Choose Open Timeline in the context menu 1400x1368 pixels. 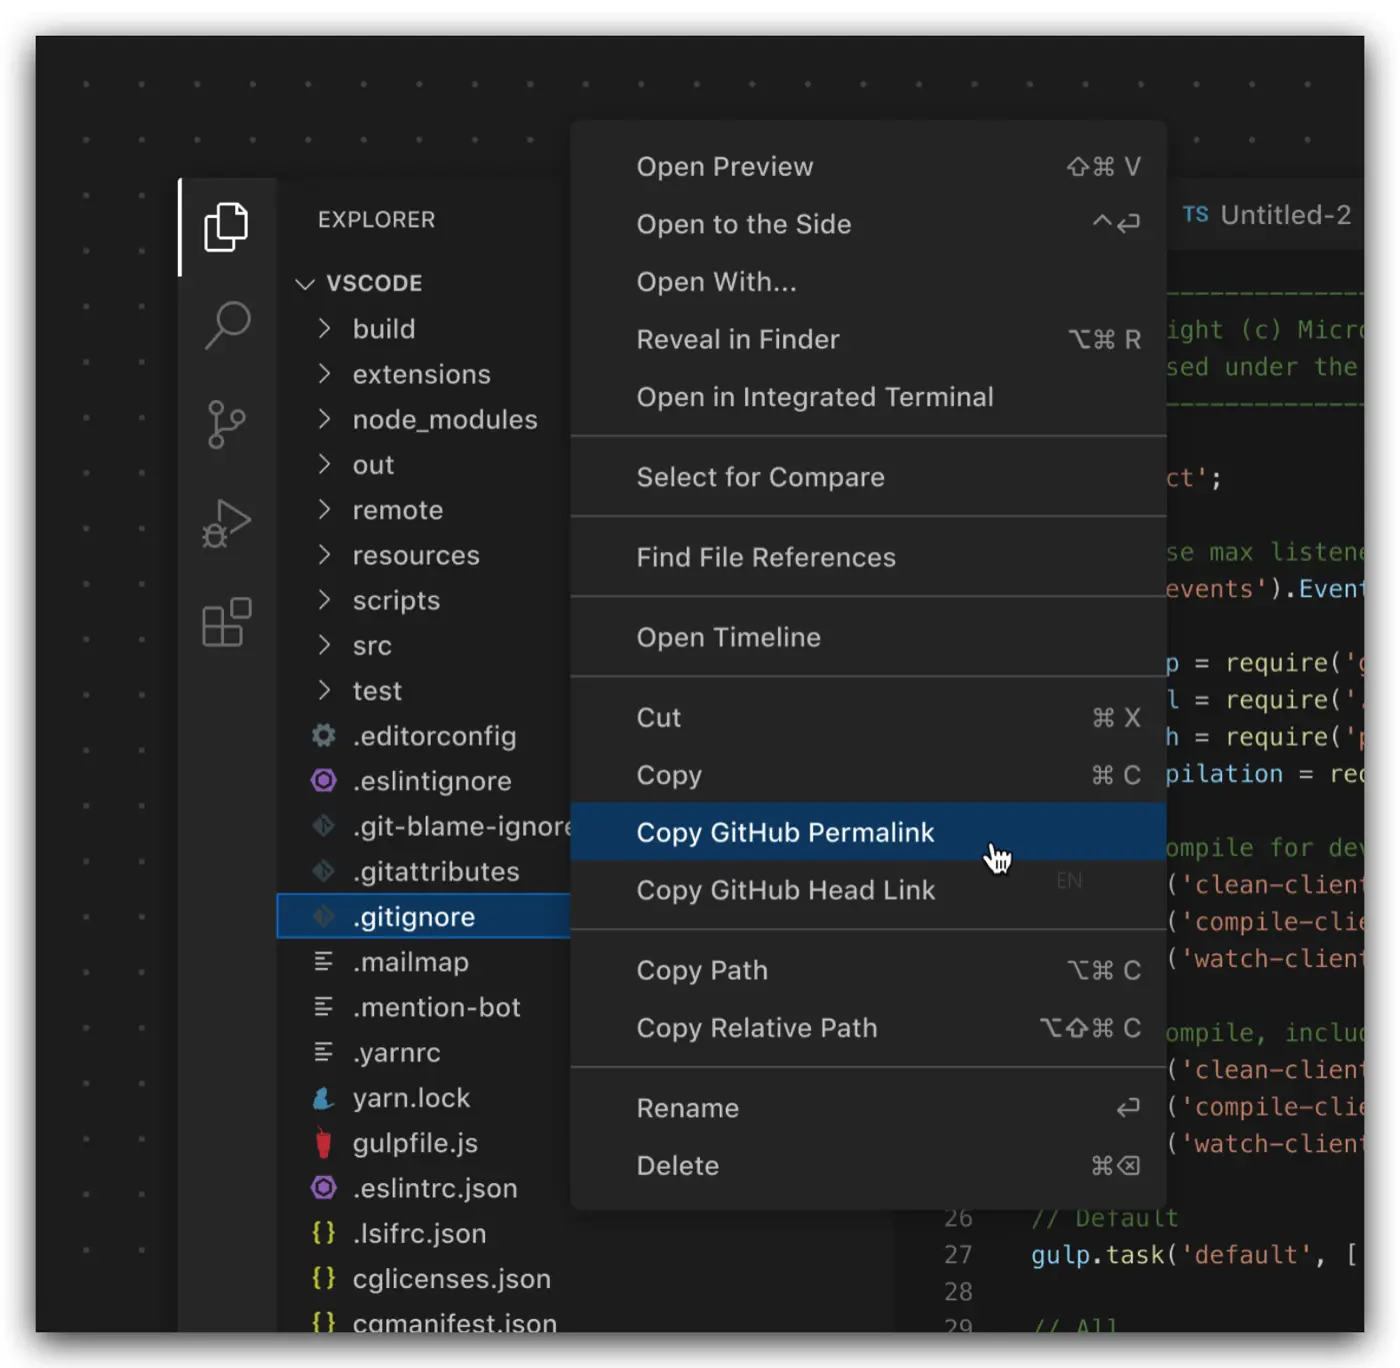[x=728, y=637]
